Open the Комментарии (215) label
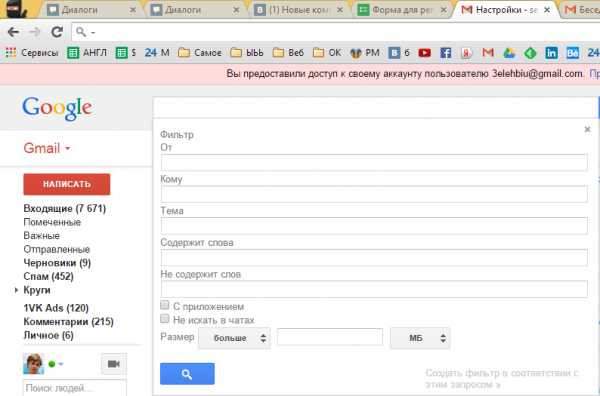 [68, 321]
